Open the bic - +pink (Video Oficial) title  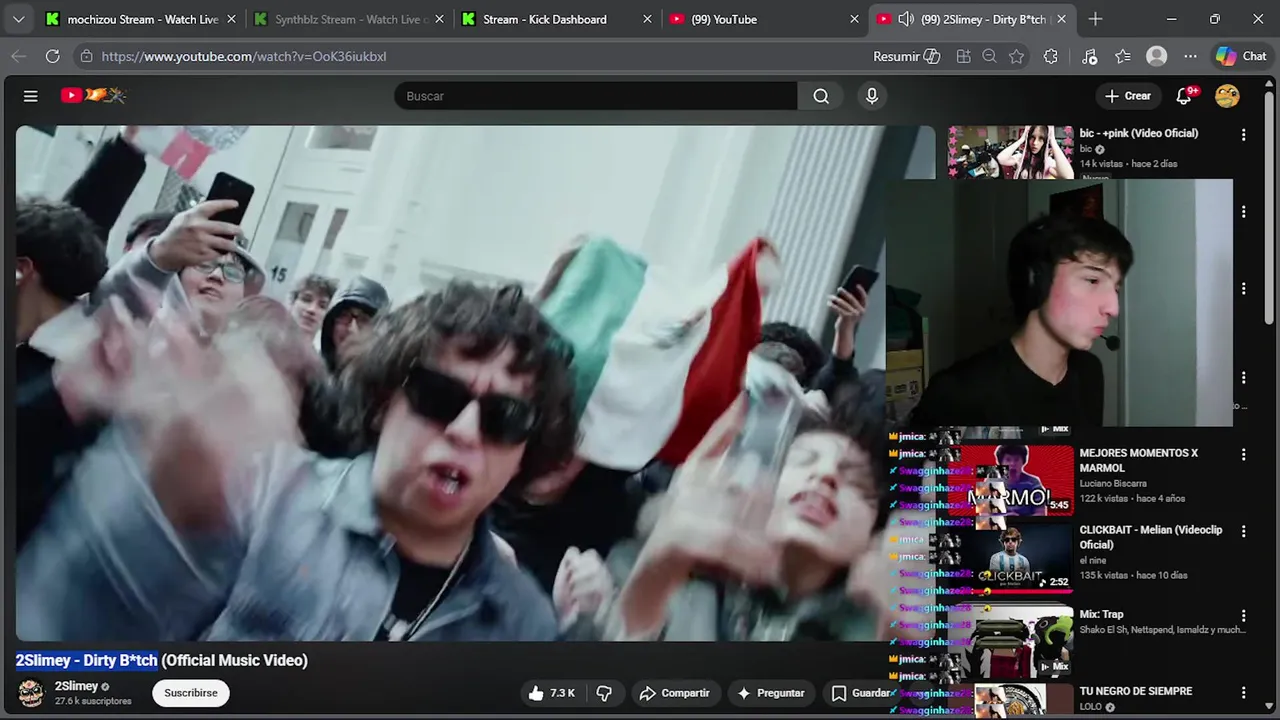(1139, 133)
